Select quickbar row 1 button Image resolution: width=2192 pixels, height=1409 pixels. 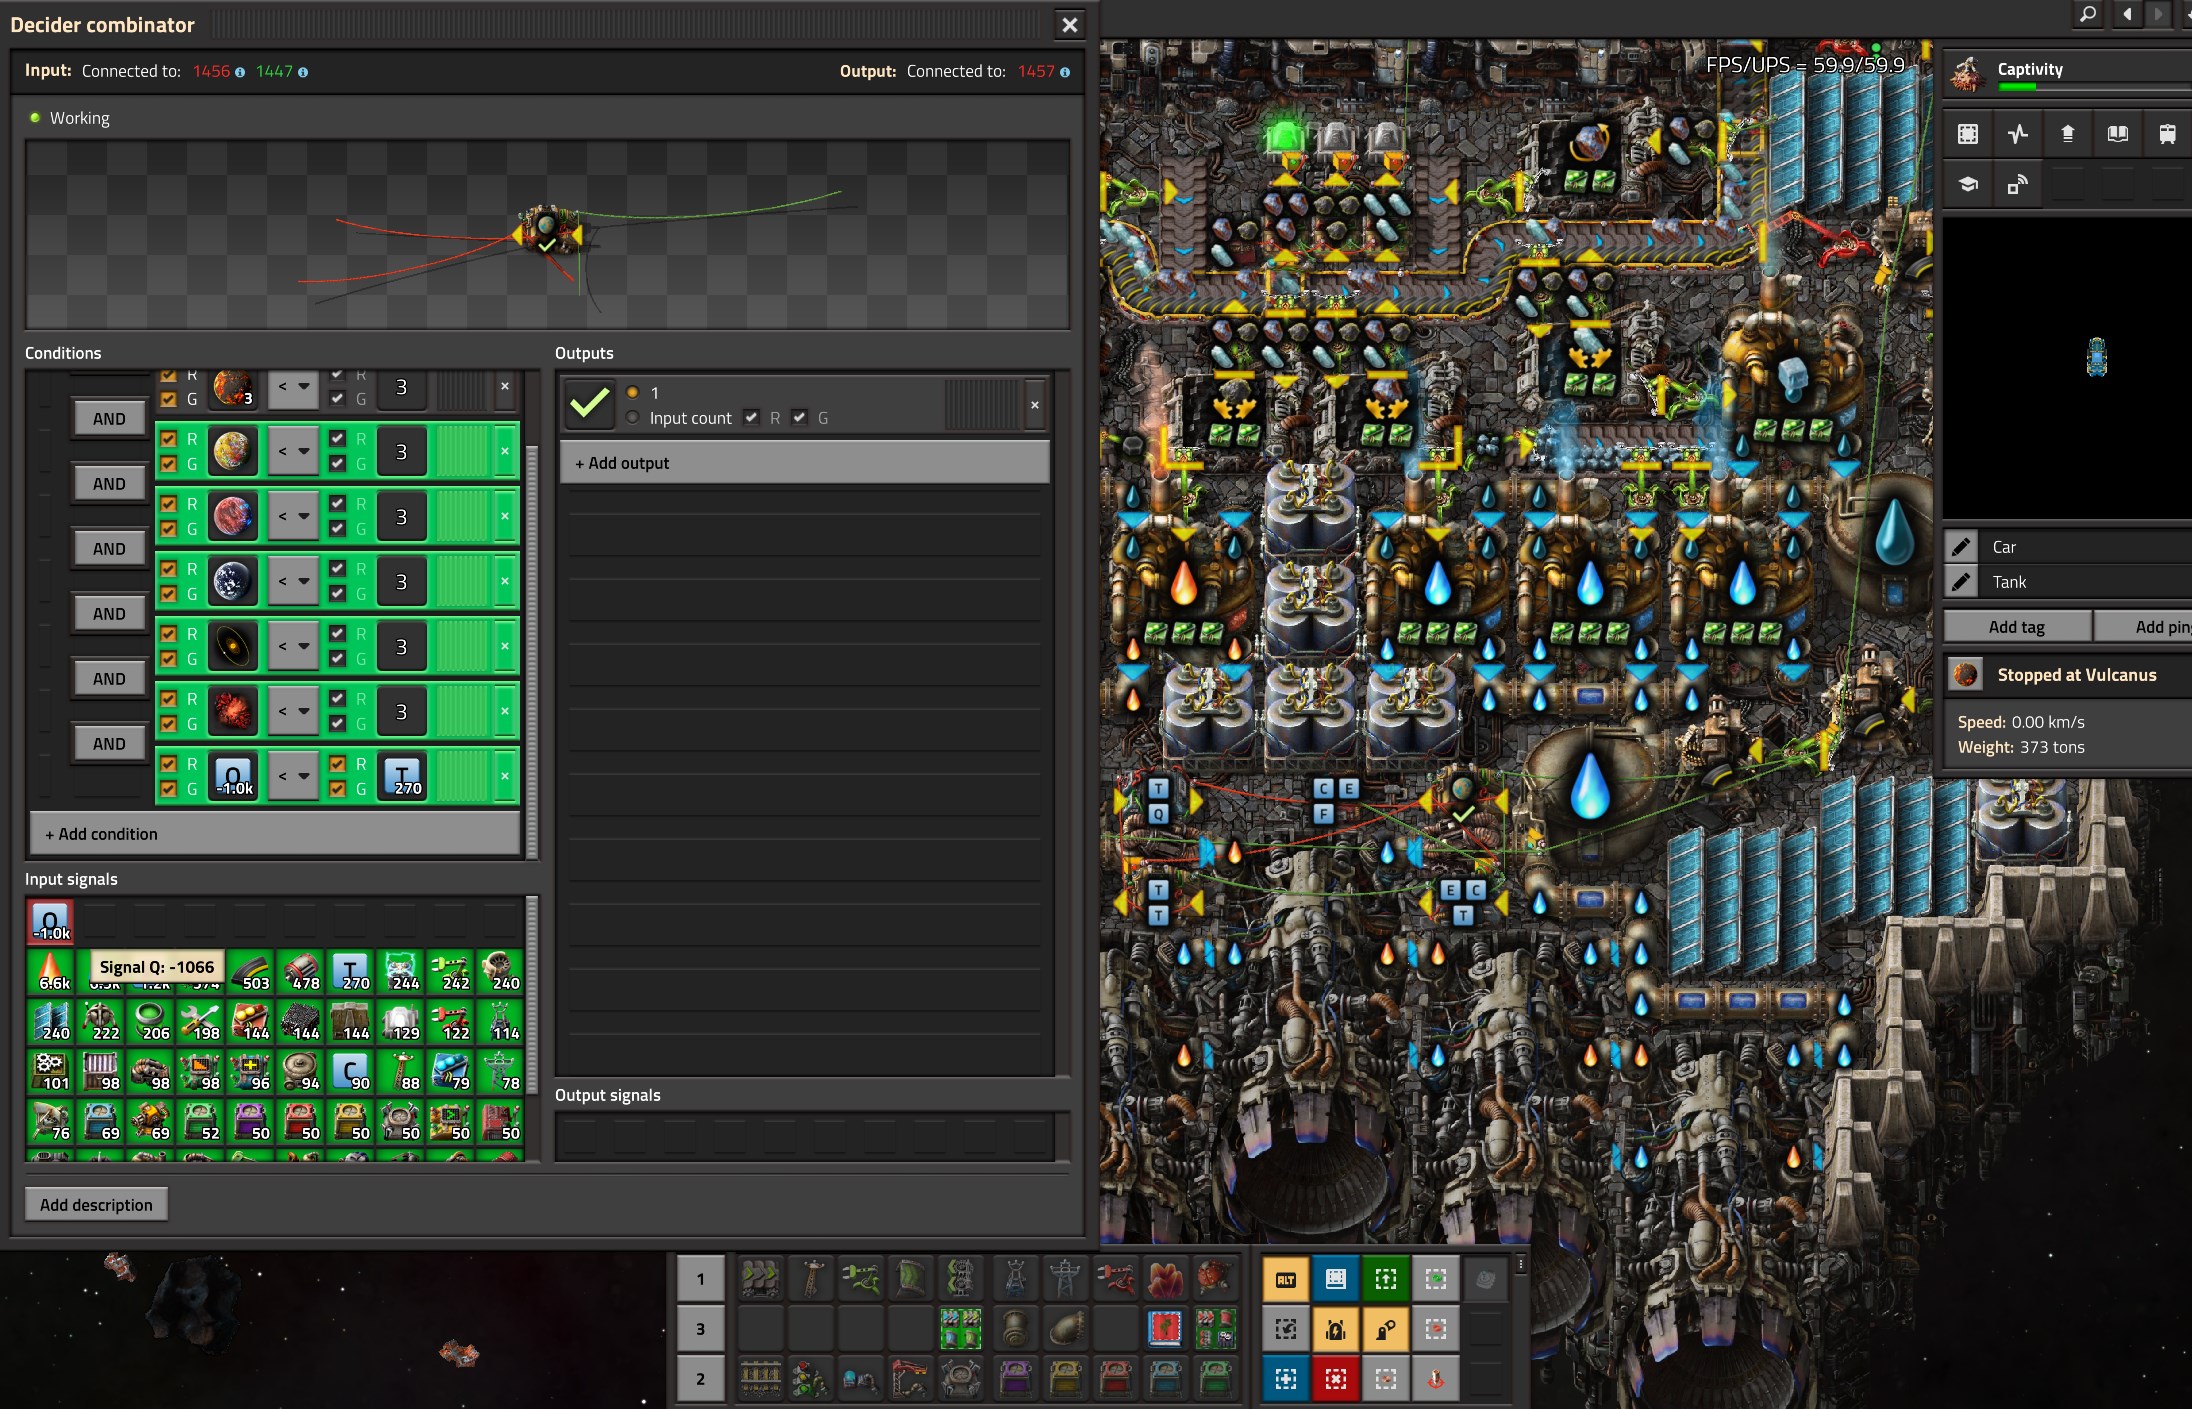[x=700, y=1279]
